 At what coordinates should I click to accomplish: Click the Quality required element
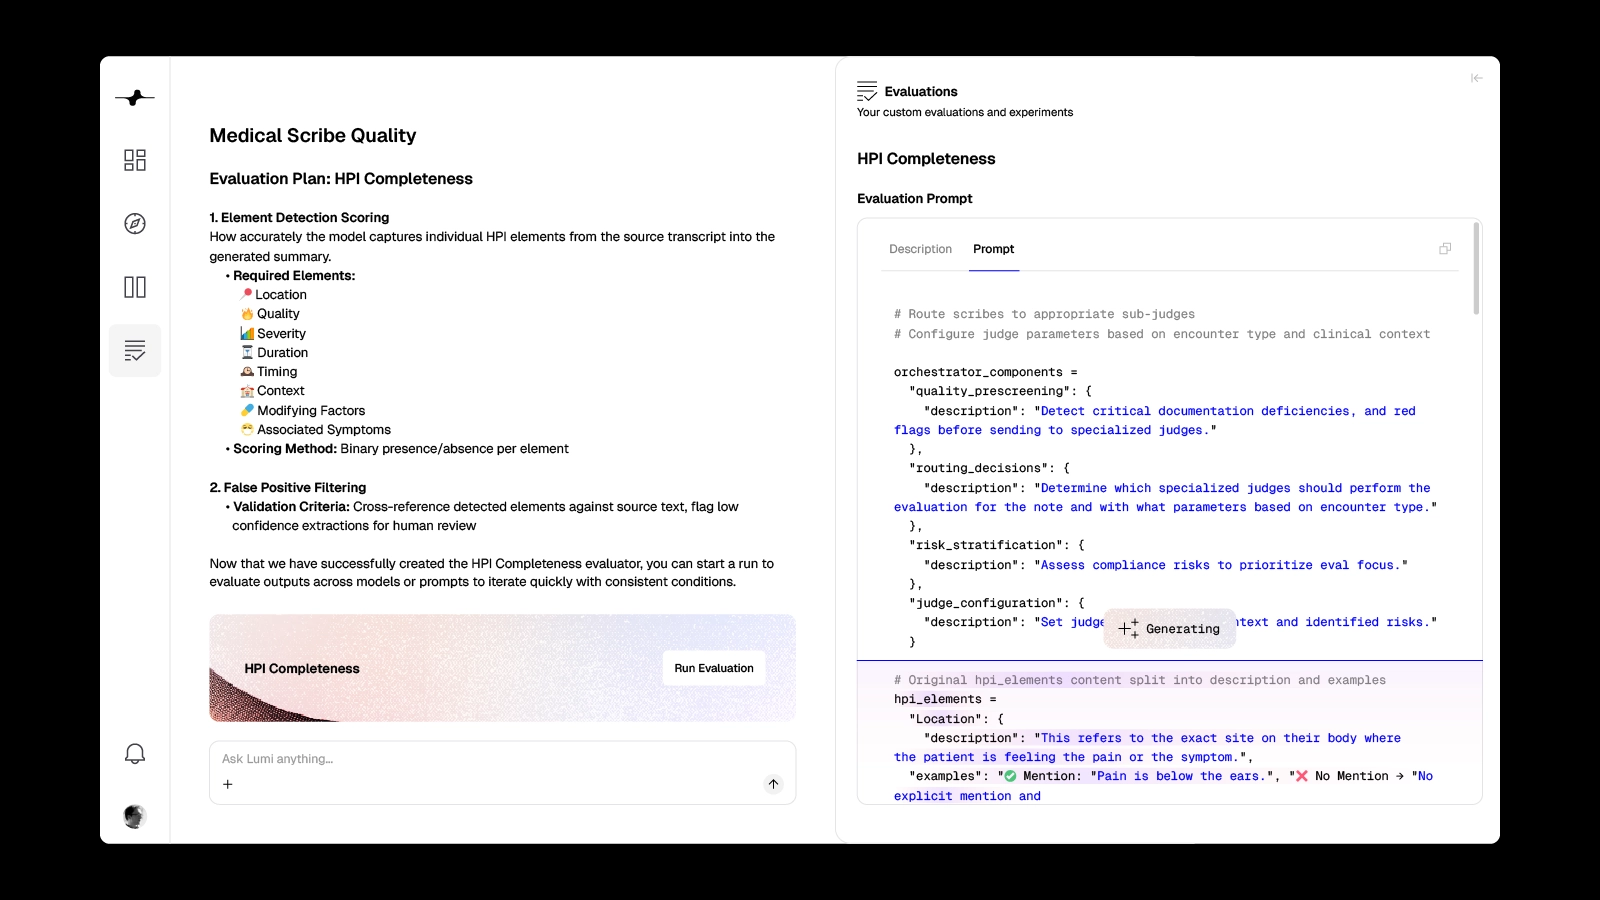point(270,314)
